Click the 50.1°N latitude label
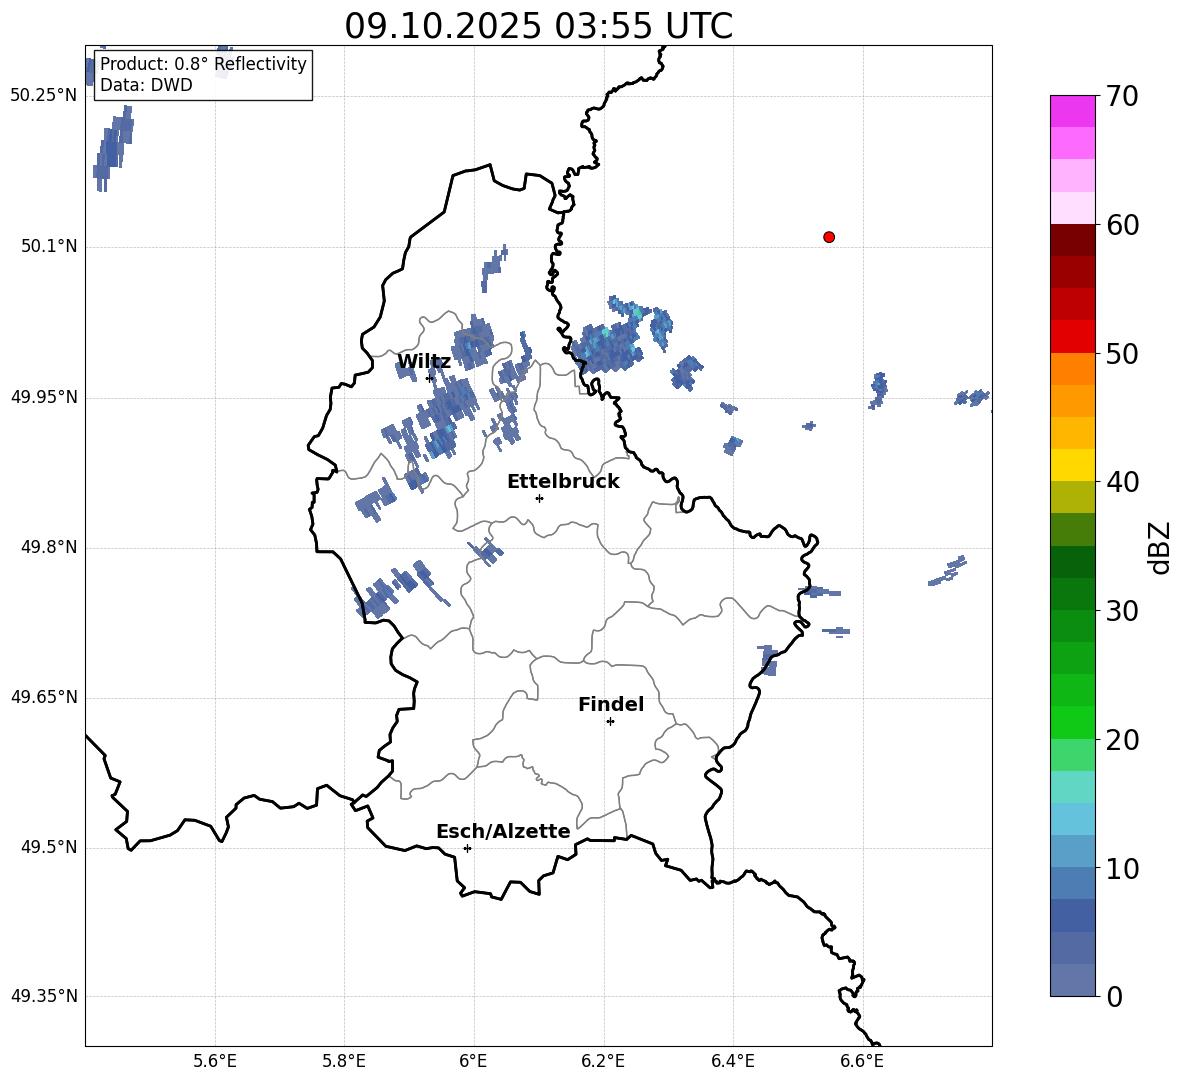Viewport: 1184px width, 1081px height. click(49, 246)
